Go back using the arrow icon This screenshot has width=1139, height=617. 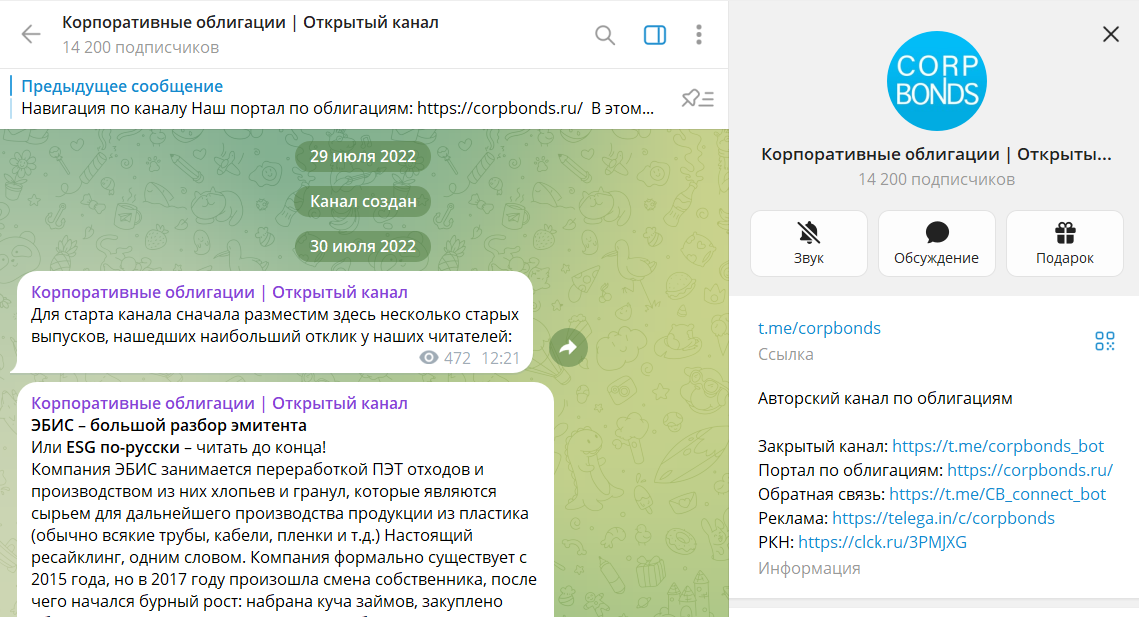coord(31,34)
